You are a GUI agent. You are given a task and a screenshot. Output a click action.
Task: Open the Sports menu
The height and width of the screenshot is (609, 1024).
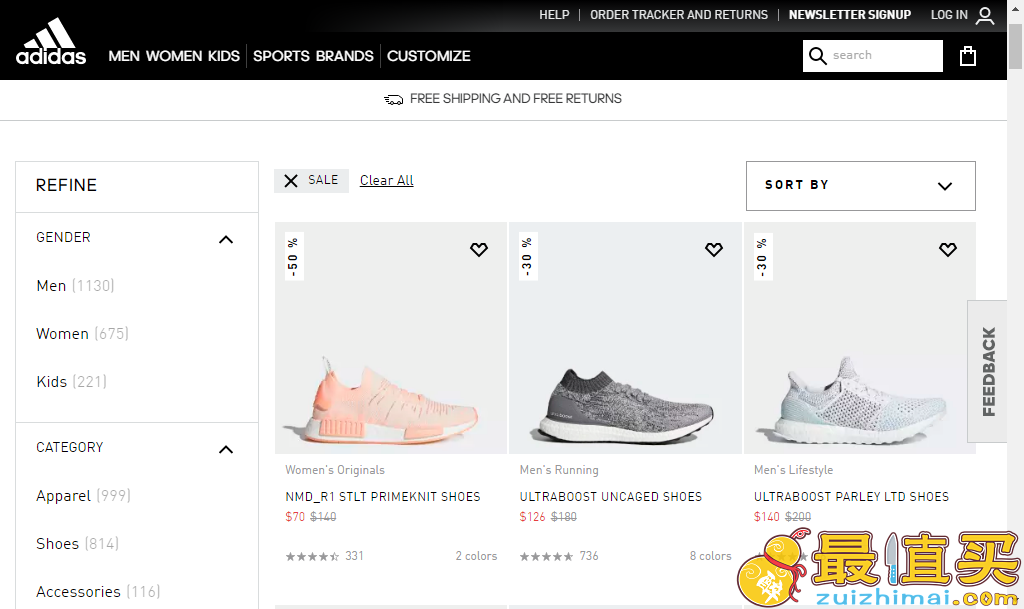tap(281, 56)
